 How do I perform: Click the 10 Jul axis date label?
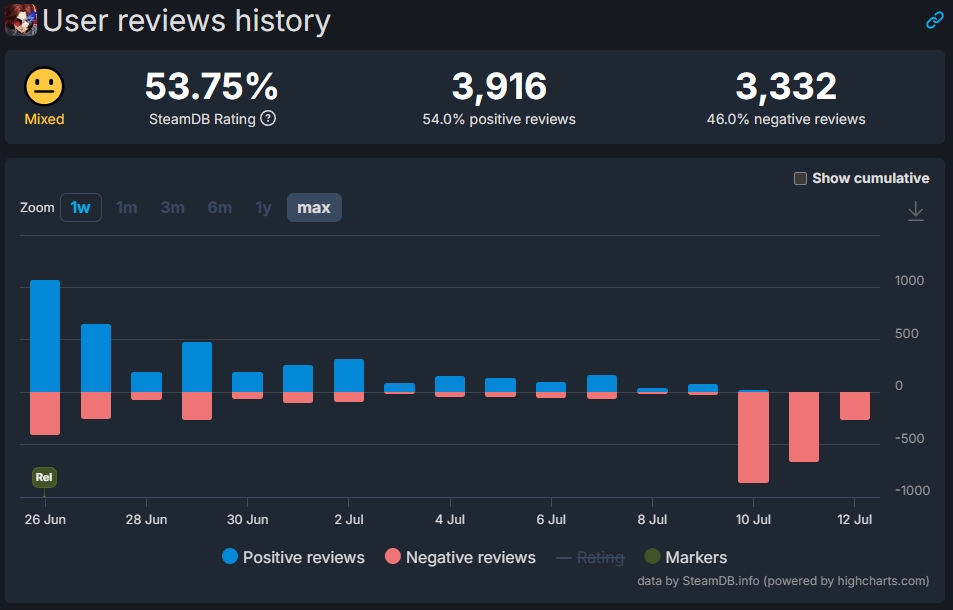(x=753, y=519)
